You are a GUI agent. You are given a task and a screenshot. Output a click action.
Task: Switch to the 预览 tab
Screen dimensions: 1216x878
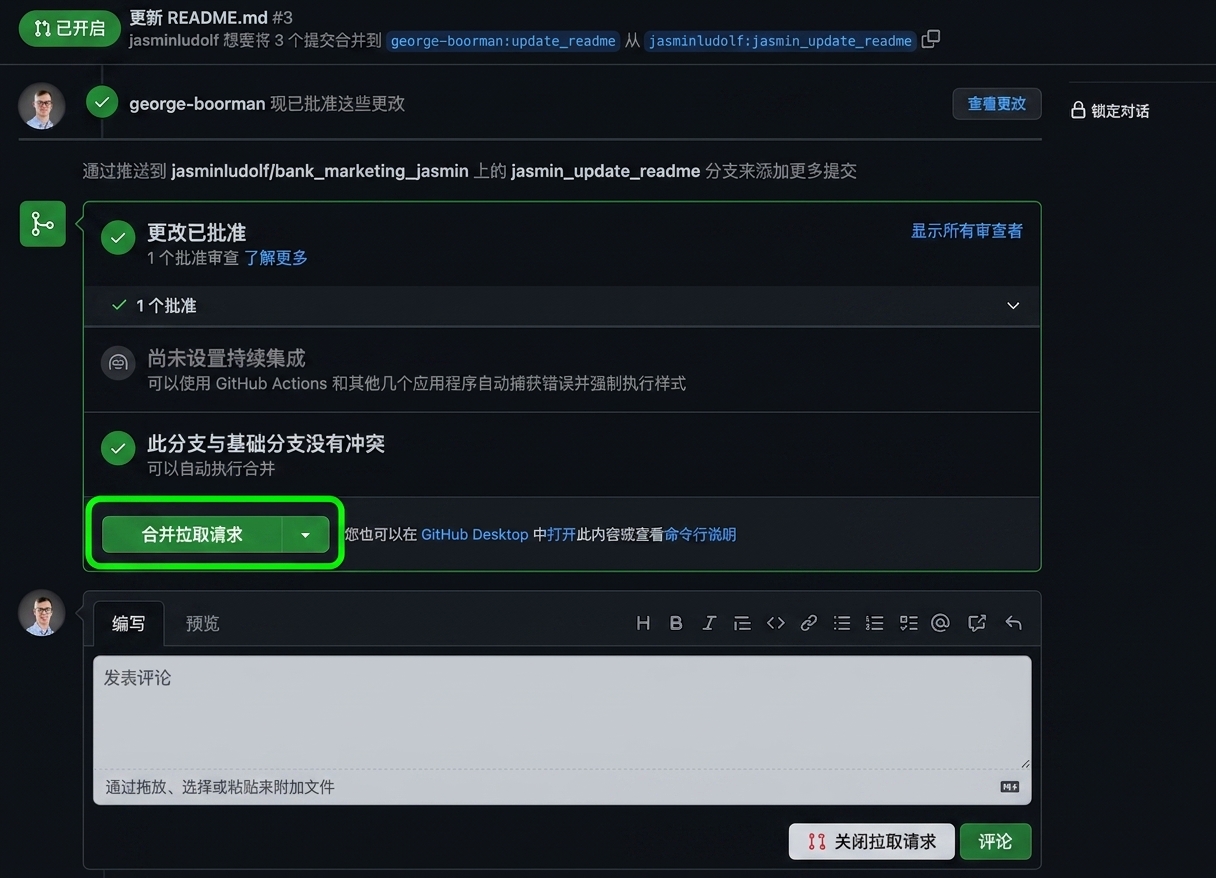pos(202,624)
